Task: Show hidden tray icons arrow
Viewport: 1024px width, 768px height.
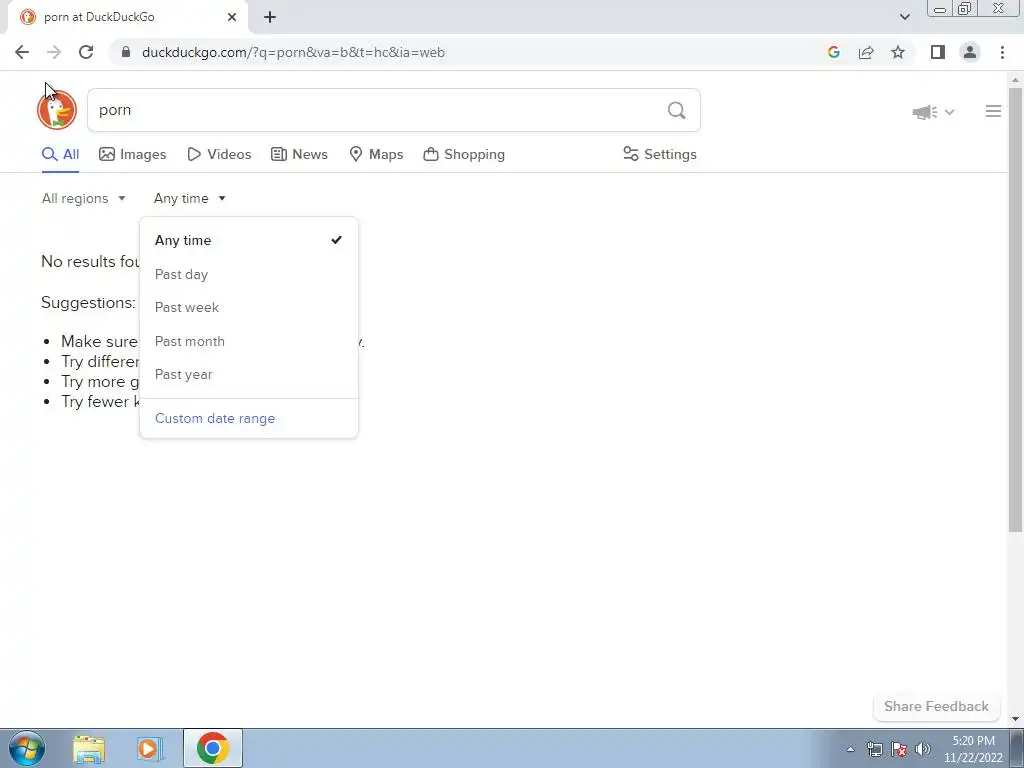Action: coord(850,749)
